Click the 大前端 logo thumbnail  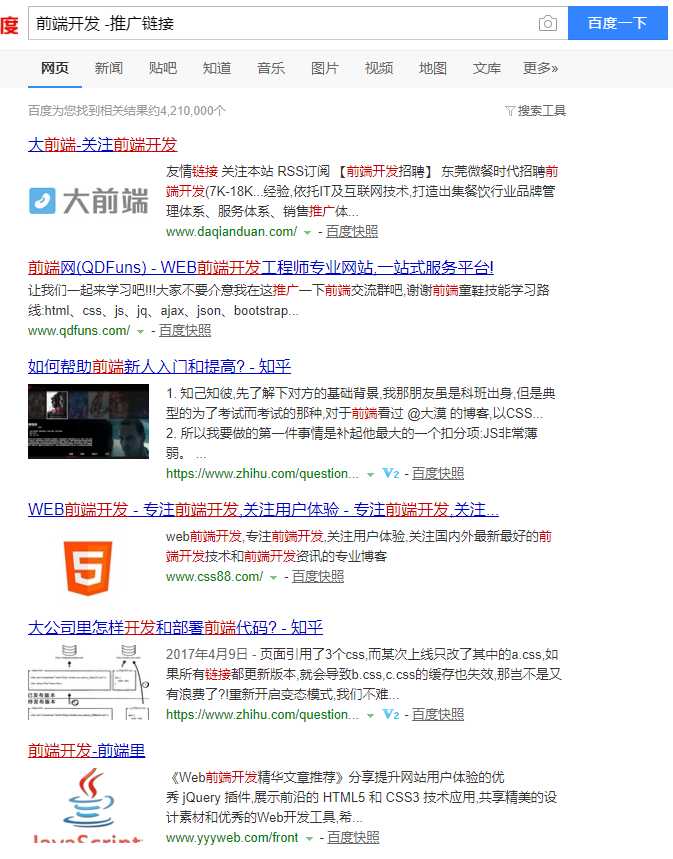pos(88,201)
